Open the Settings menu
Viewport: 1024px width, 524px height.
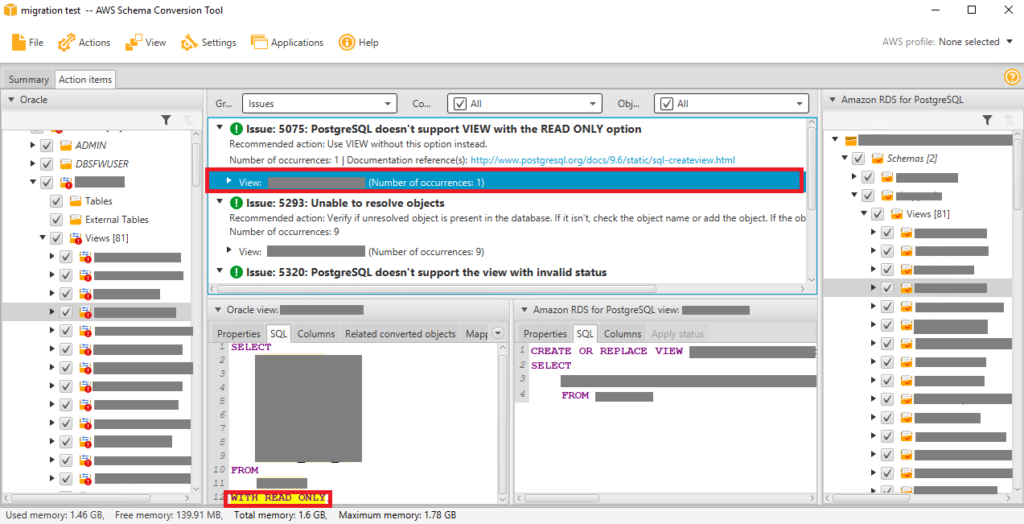point(208,42)
